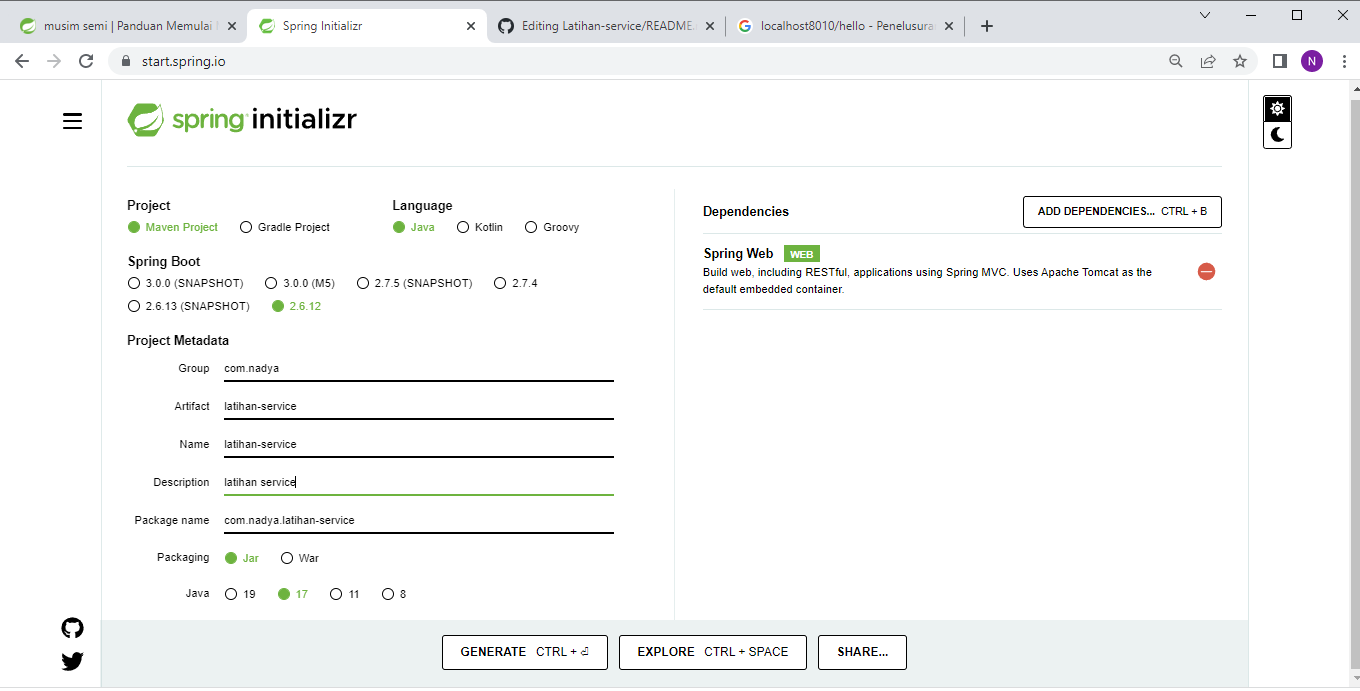Select Gradle Project as the project type
This screenshot has height=691, width=1360.
point(246,227)
